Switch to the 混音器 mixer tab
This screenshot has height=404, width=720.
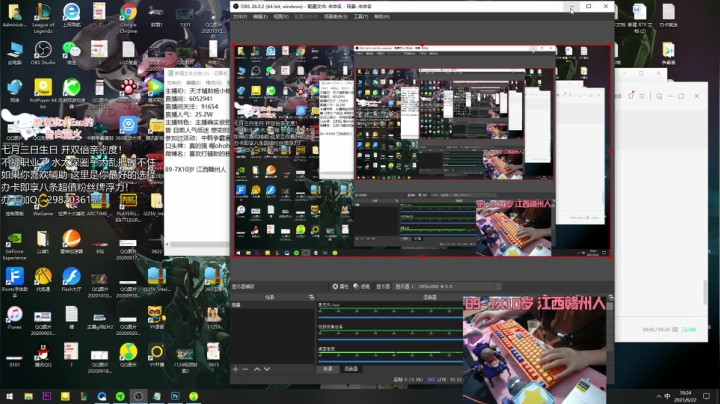point(351,369)
